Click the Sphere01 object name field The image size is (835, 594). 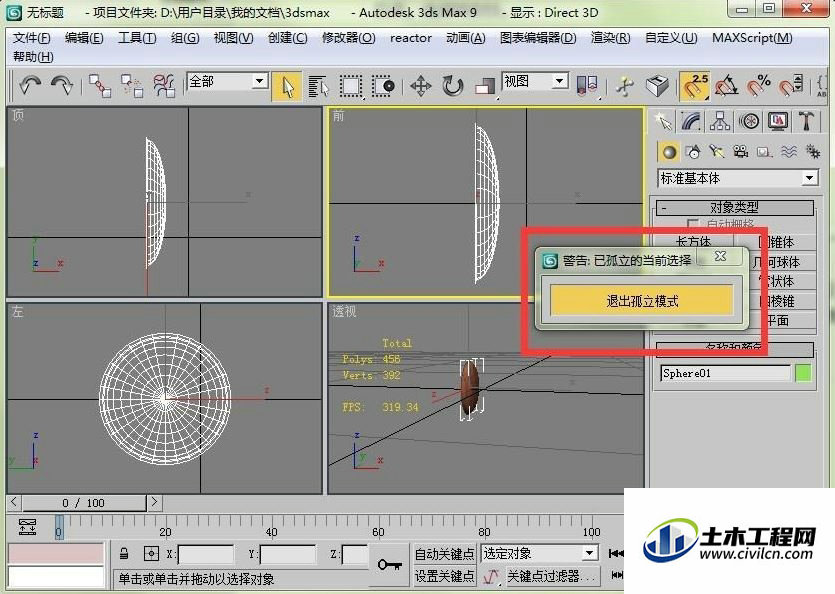click(x=726, y=373)
